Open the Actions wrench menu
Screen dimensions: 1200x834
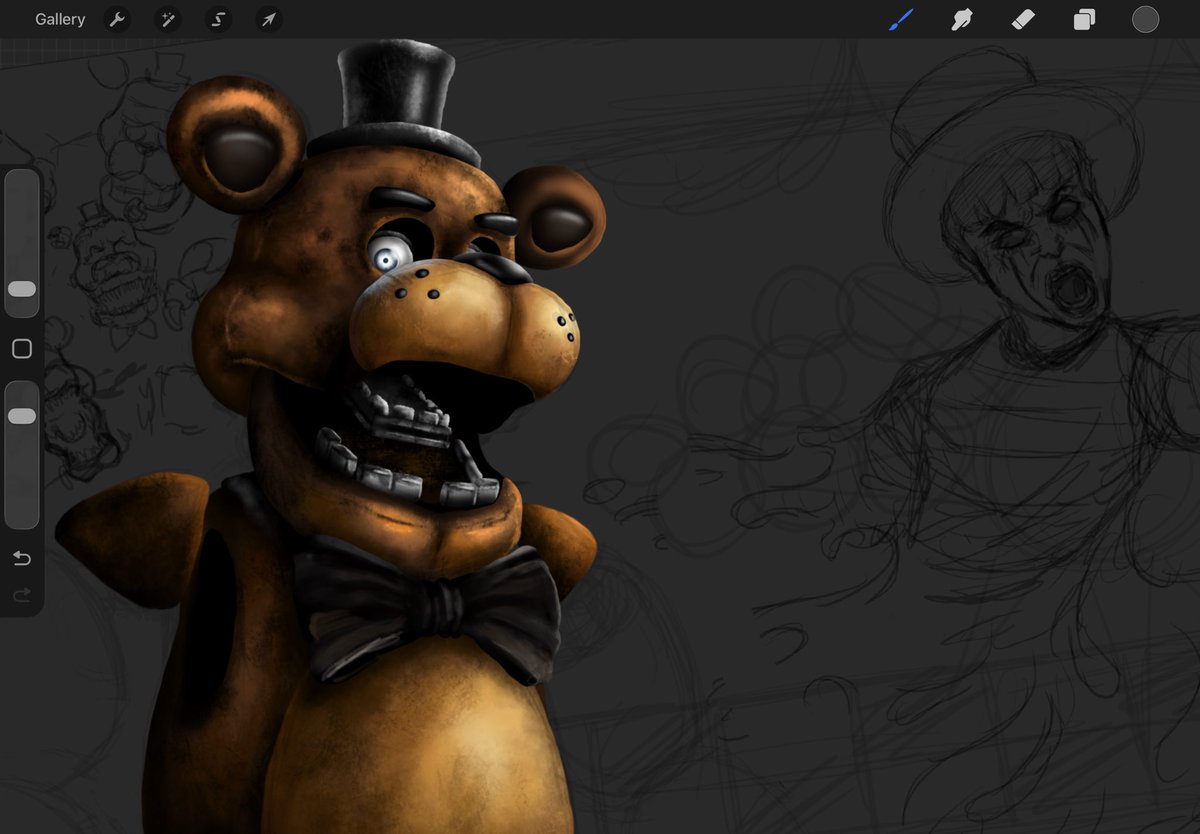(118, 20)
